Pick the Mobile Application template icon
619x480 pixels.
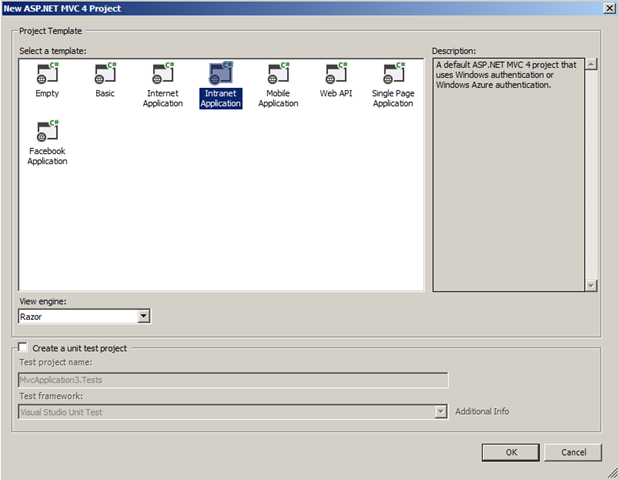(x=278, y=73)
